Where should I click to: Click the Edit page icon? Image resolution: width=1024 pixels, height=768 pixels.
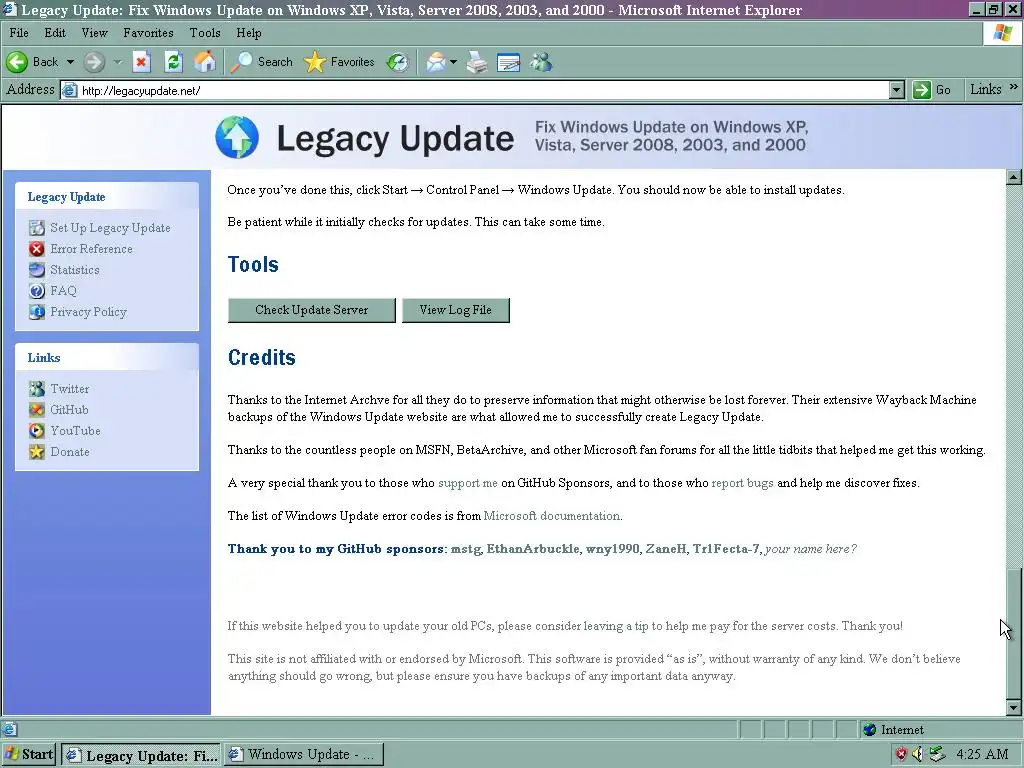point(509,63)
